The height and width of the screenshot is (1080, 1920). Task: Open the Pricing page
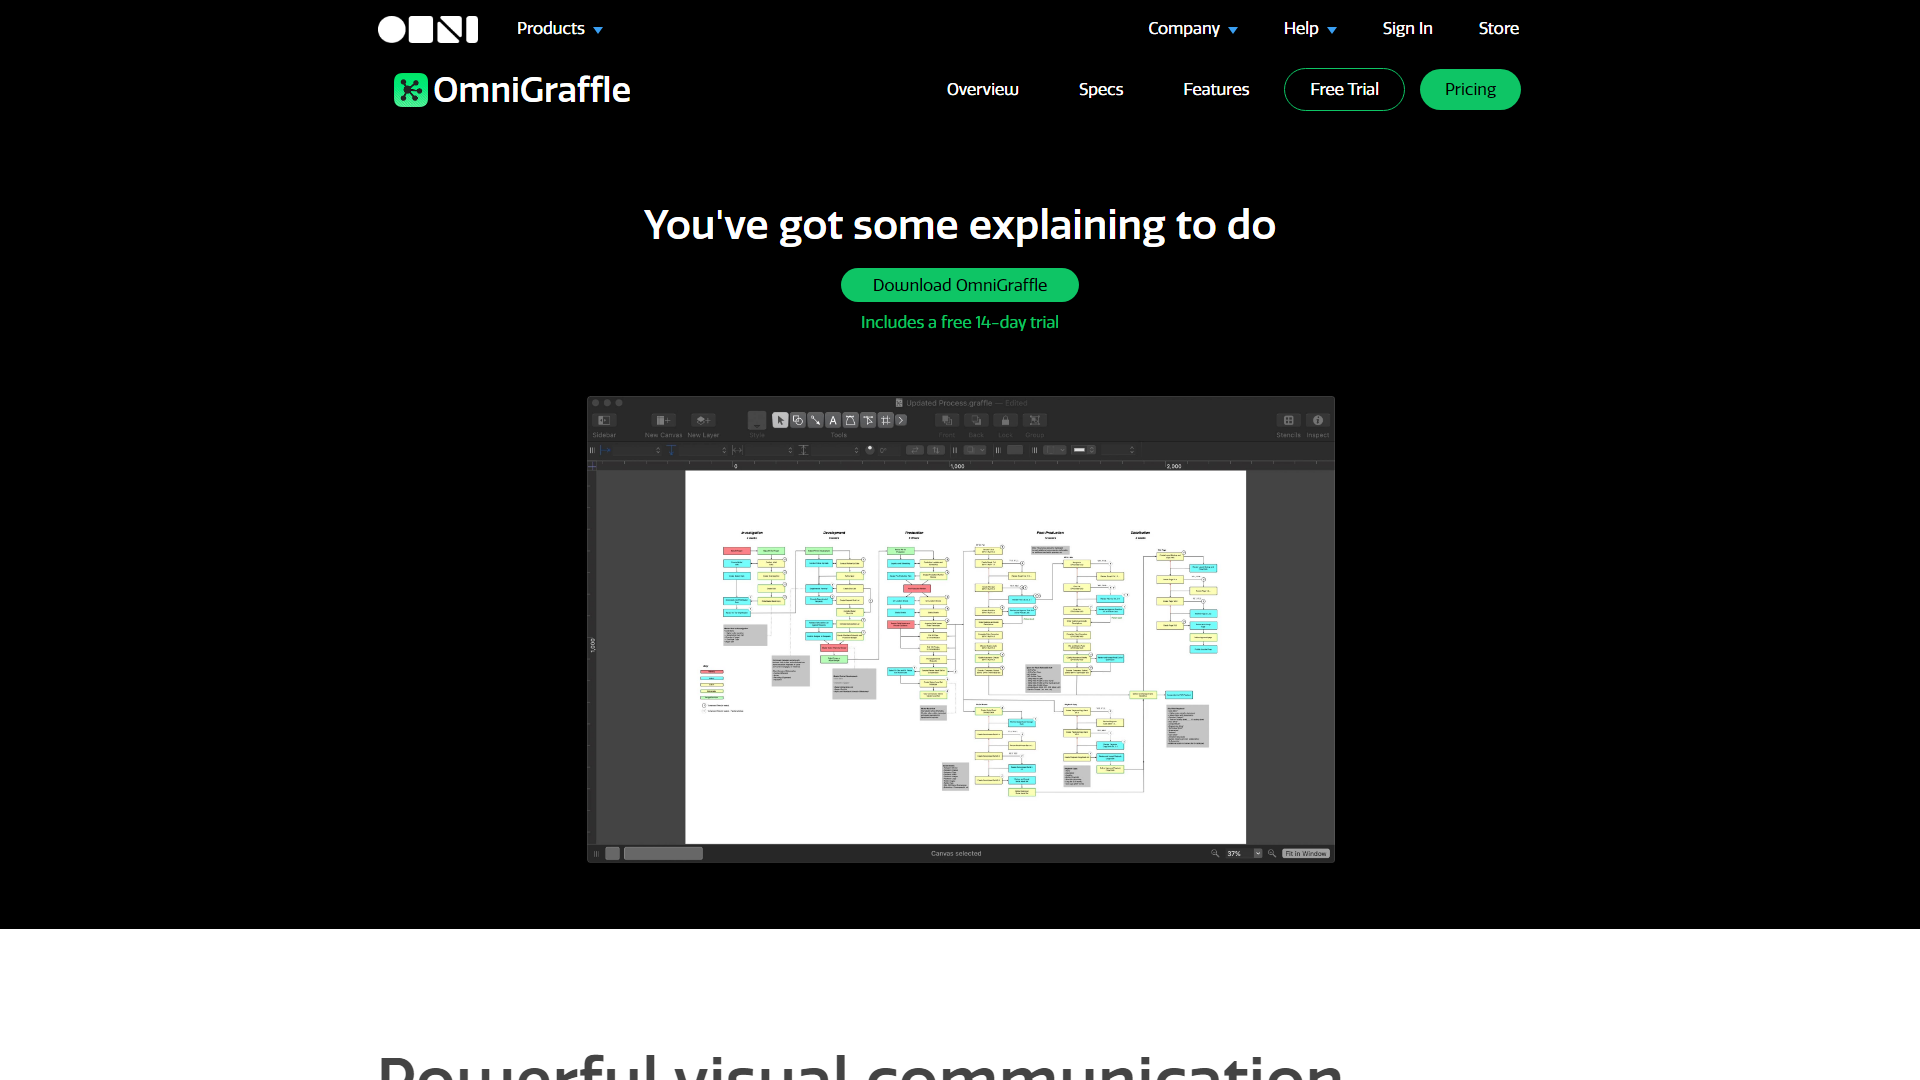tap(1469, 89)
